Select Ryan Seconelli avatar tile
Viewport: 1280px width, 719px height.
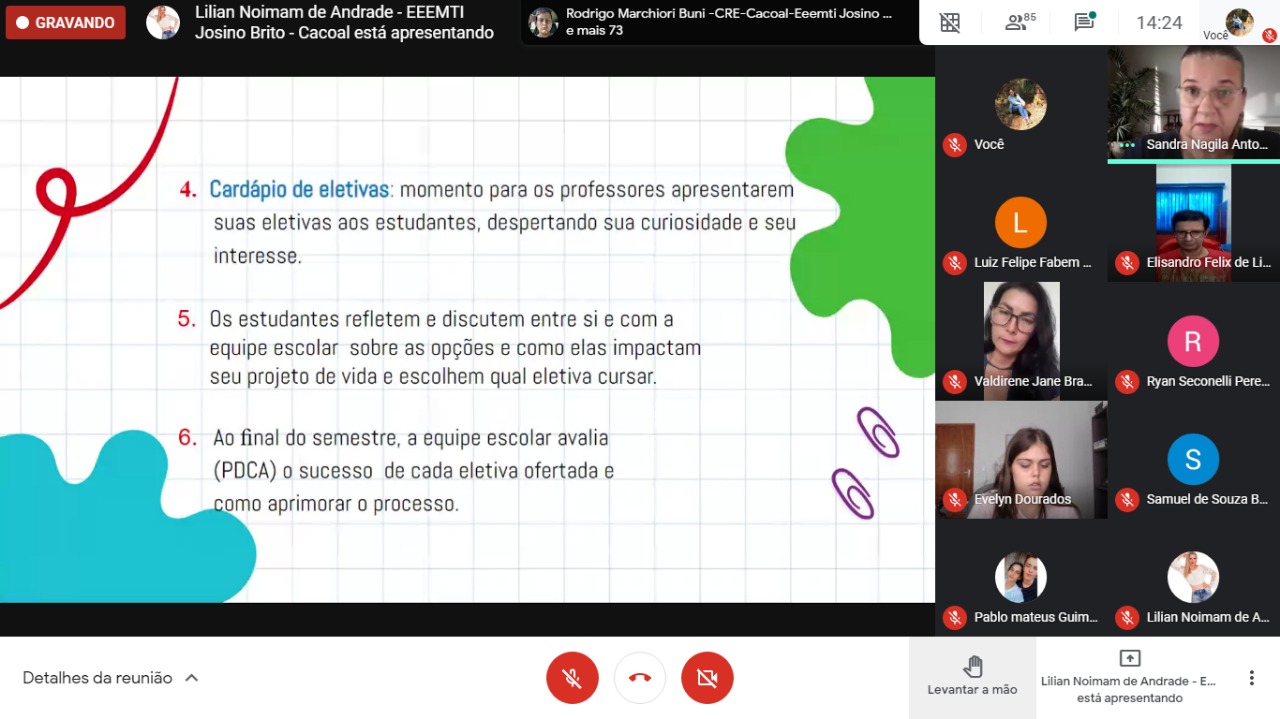point(1193,341)
